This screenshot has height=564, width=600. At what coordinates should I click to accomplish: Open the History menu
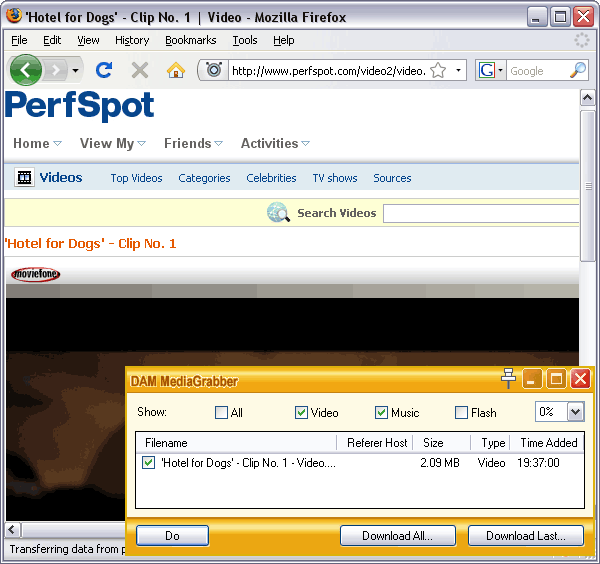tap(132, 40)
